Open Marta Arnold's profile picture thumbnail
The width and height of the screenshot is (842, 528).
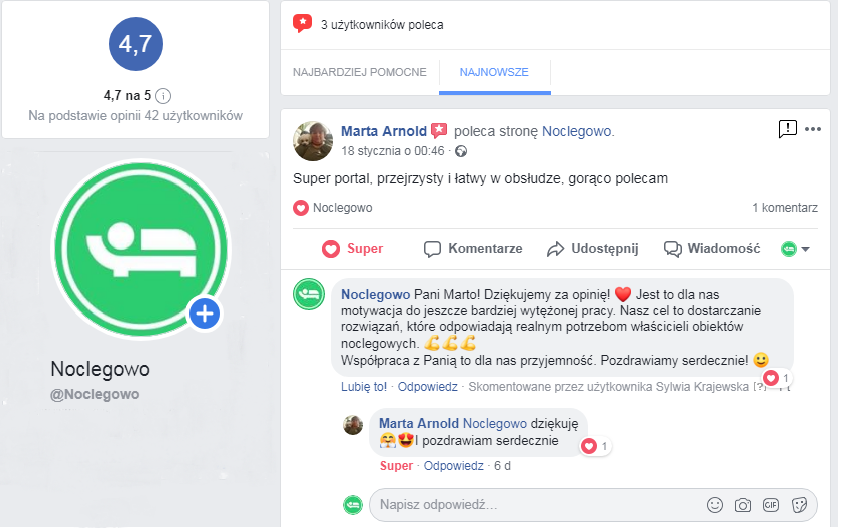click(313, 141)
